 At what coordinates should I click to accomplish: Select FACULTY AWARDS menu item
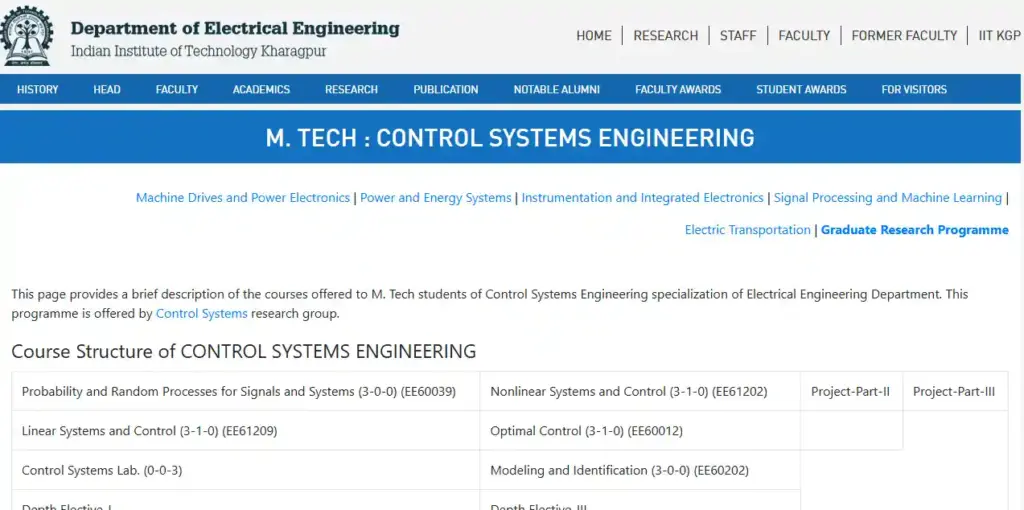pyautogui.click(x=678, y=90)
